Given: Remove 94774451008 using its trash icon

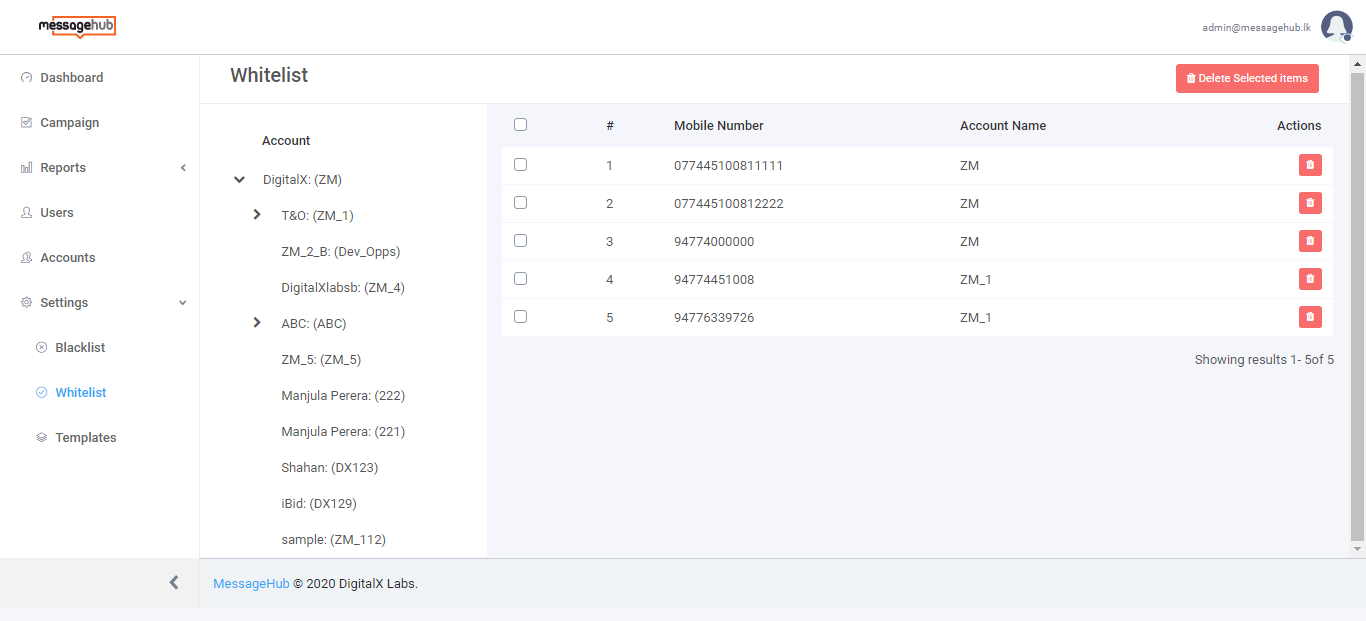Looking at the screenshot, I should click(1309, 279).
